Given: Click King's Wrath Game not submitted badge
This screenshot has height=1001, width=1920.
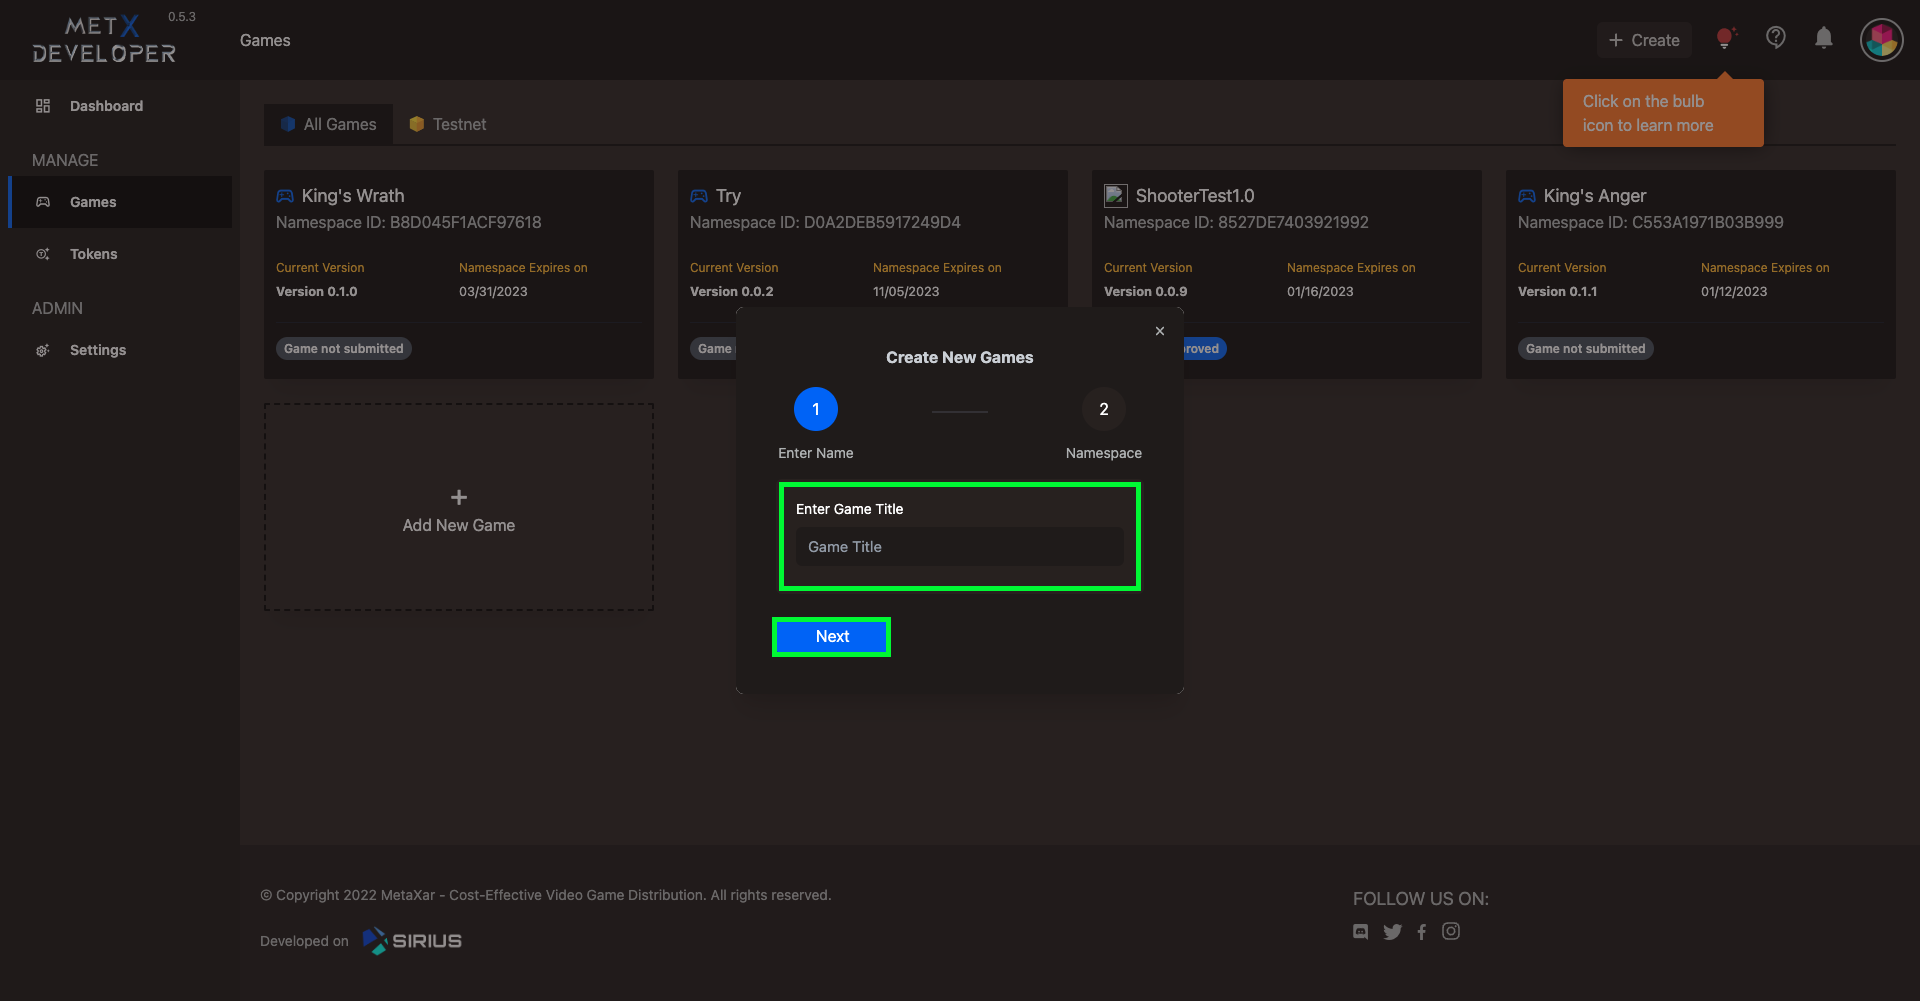Looking at the screenshot, I should click(x=344, y=349).
